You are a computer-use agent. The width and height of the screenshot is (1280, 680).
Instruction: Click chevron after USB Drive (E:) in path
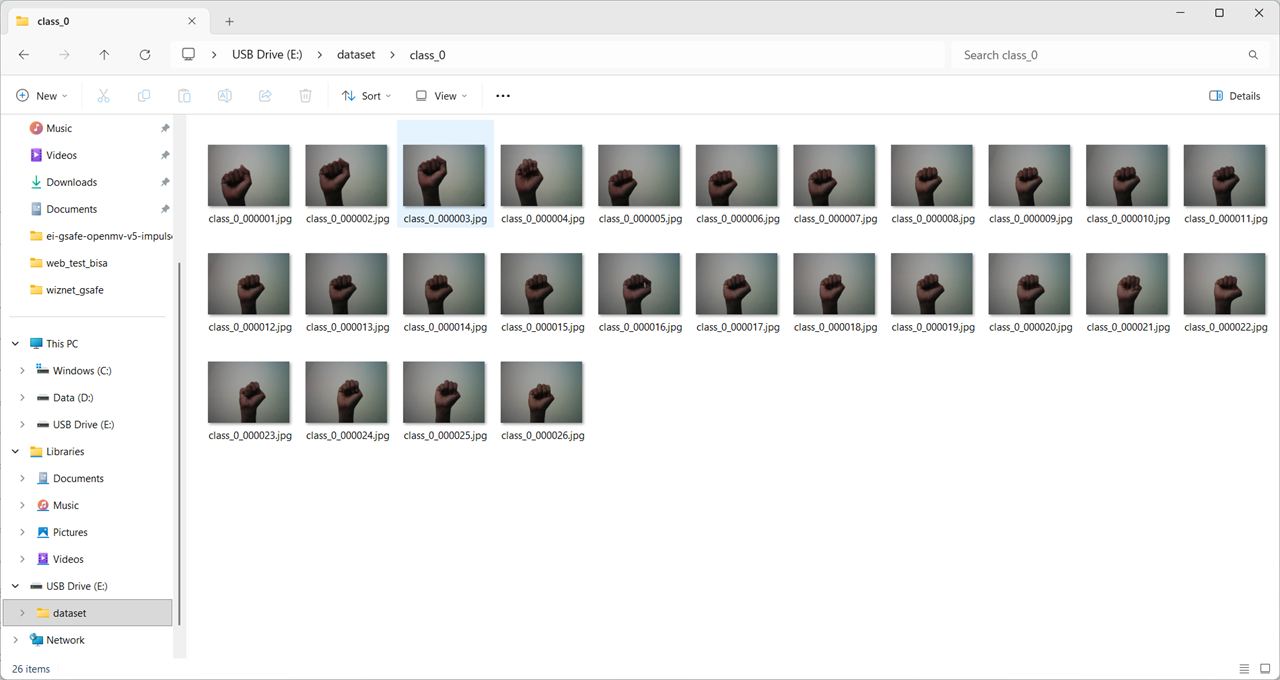click(320, 55)
